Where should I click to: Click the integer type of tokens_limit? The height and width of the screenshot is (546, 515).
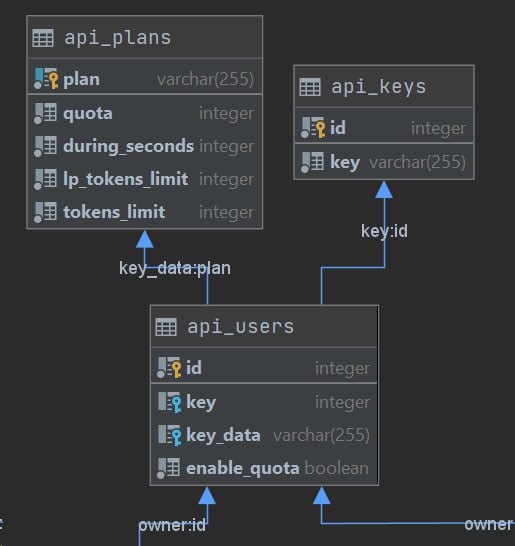pos(226,212)
